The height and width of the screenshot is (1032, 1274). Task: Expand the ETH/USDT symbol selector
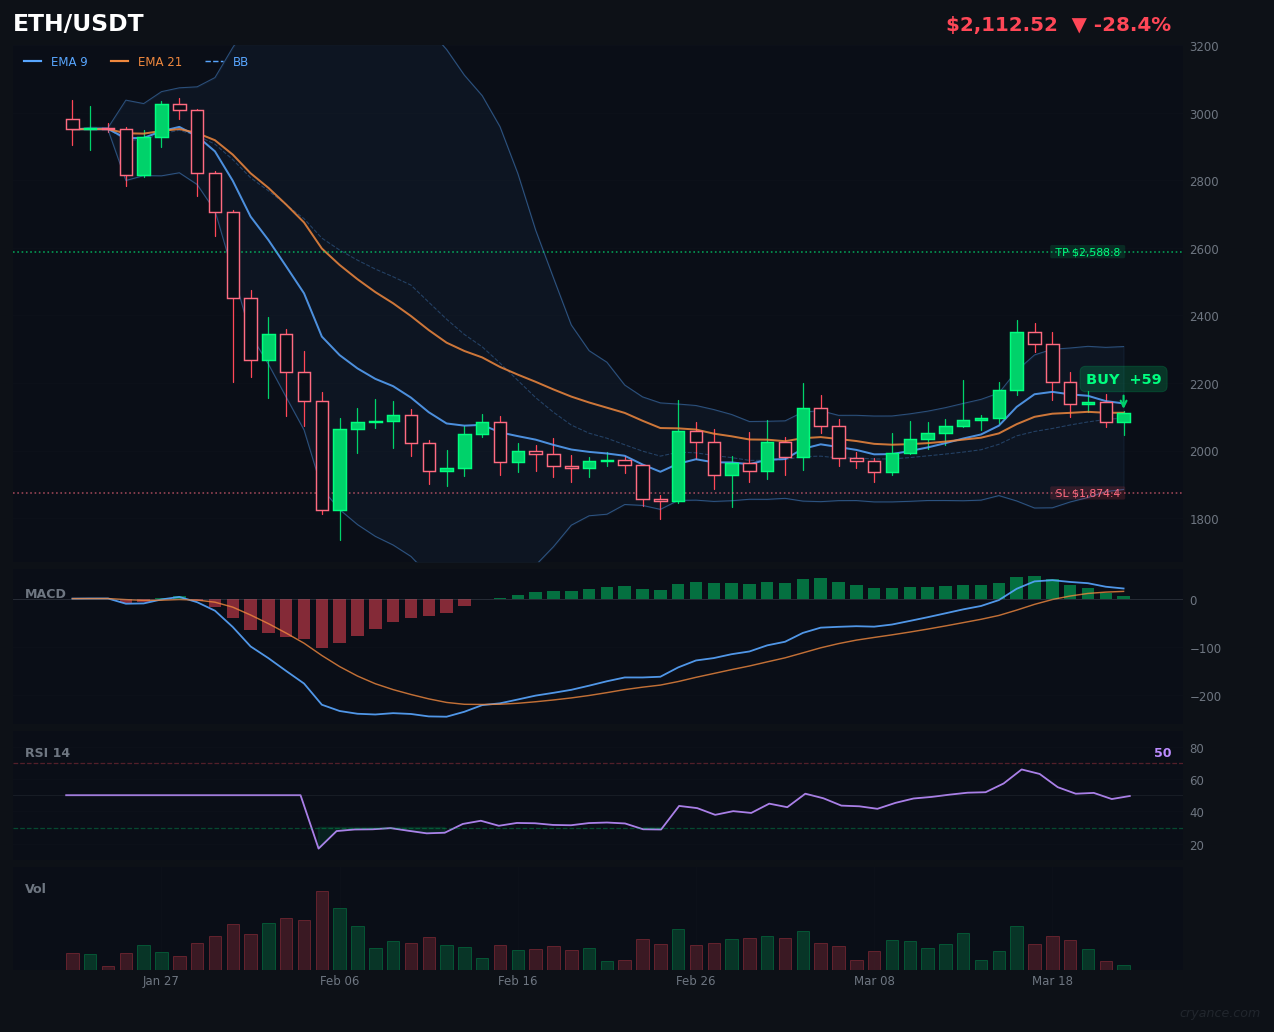[77, 23]
